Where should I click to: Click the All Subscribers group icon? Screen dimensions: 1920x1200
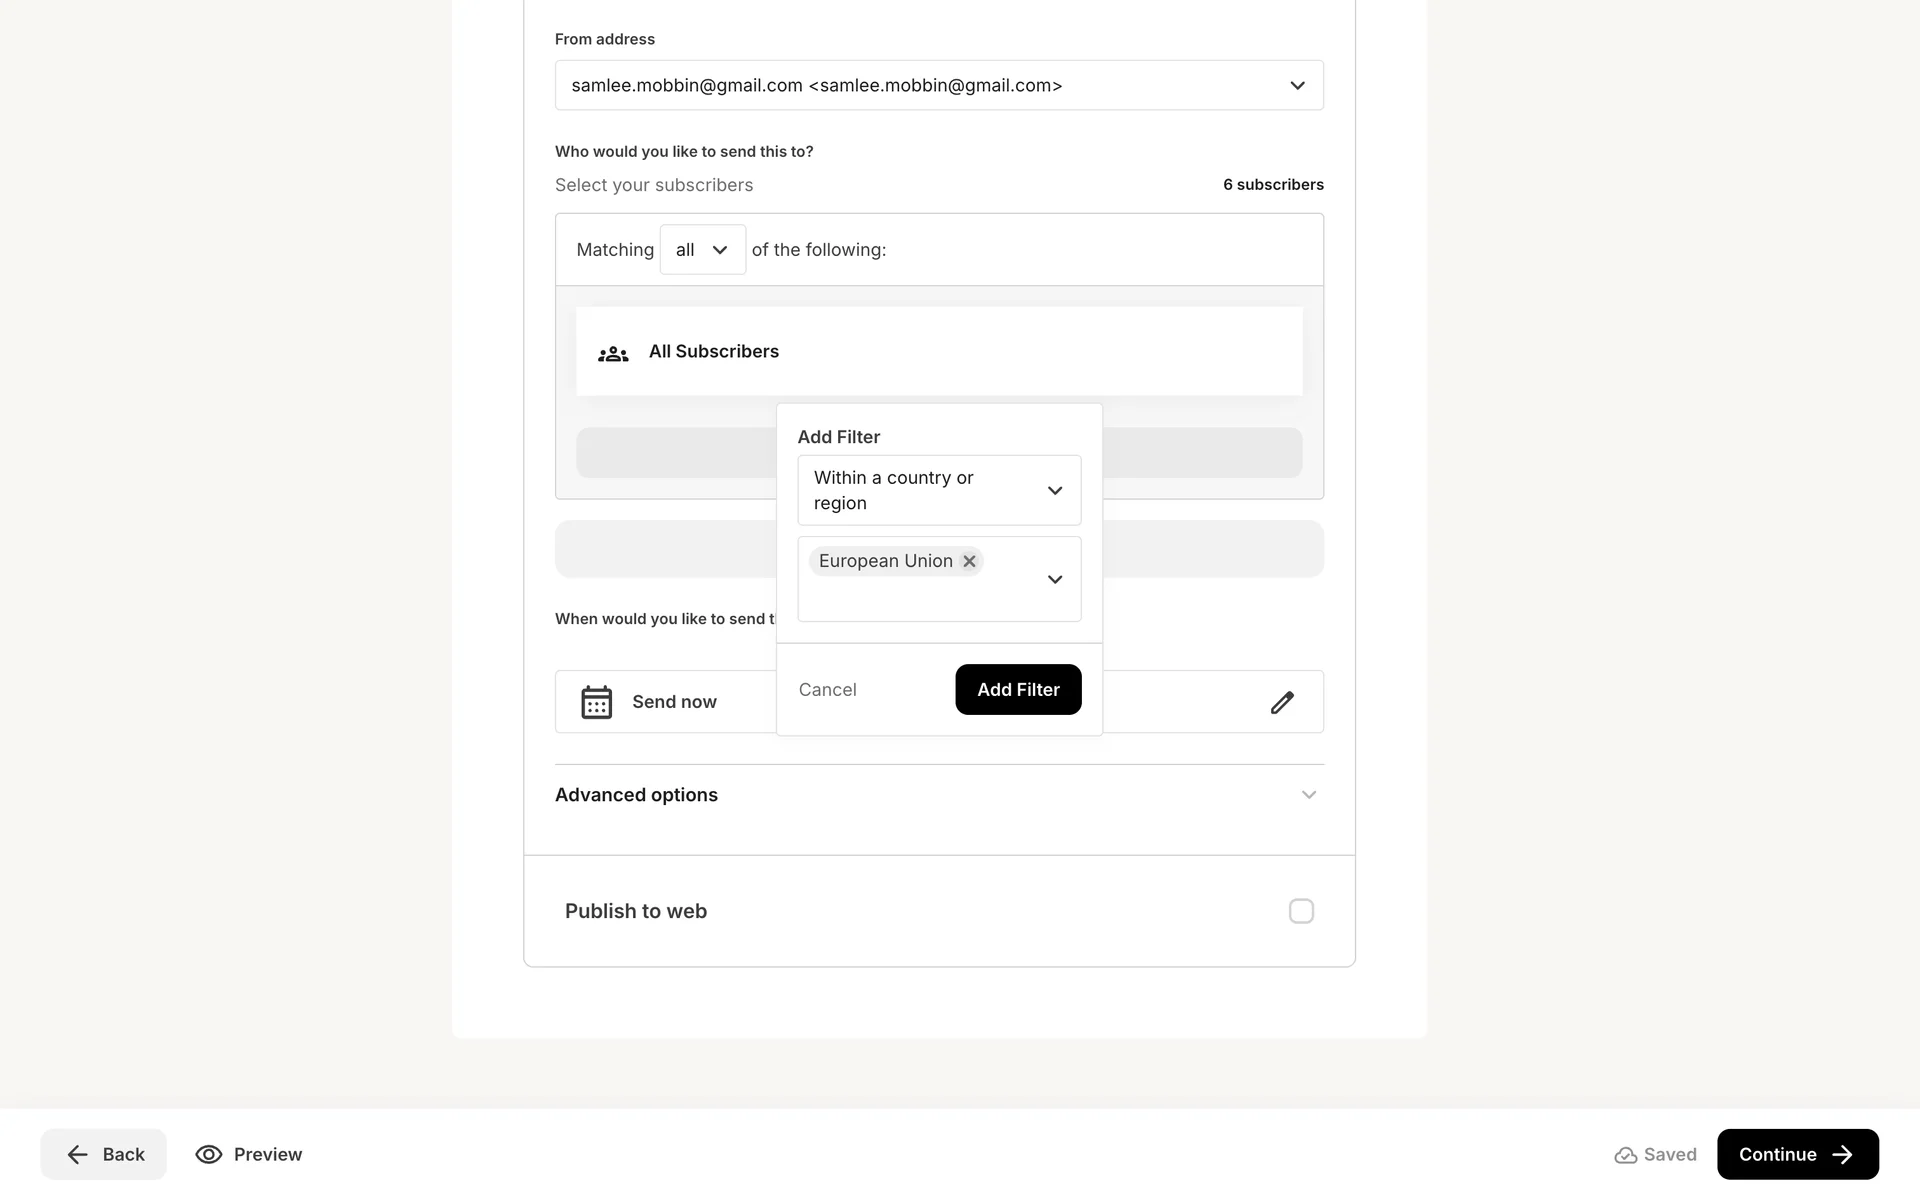pos(613,353)
